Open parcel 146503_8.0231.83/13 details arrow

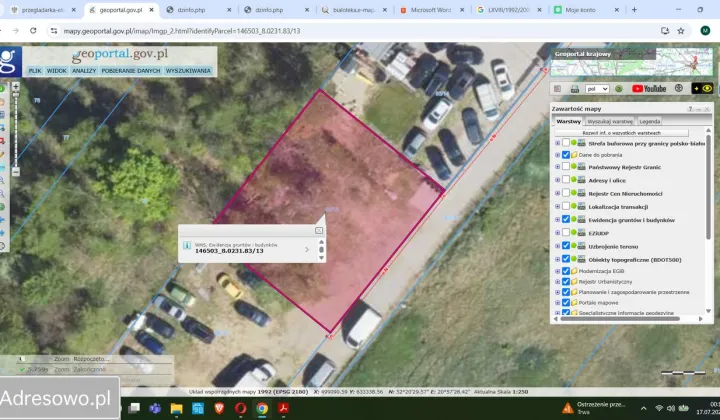307,249
